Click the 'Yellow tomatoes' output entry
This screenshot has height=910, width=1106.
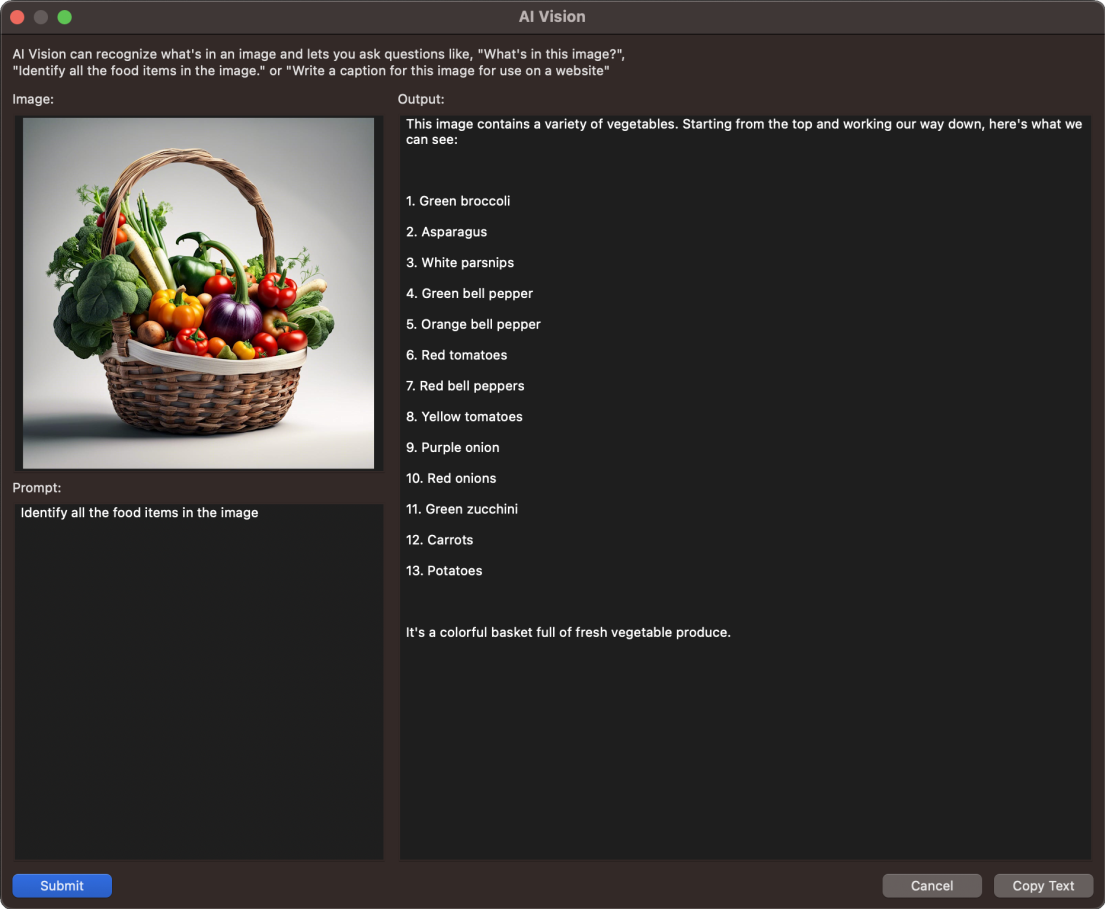[x=464, y=416]
